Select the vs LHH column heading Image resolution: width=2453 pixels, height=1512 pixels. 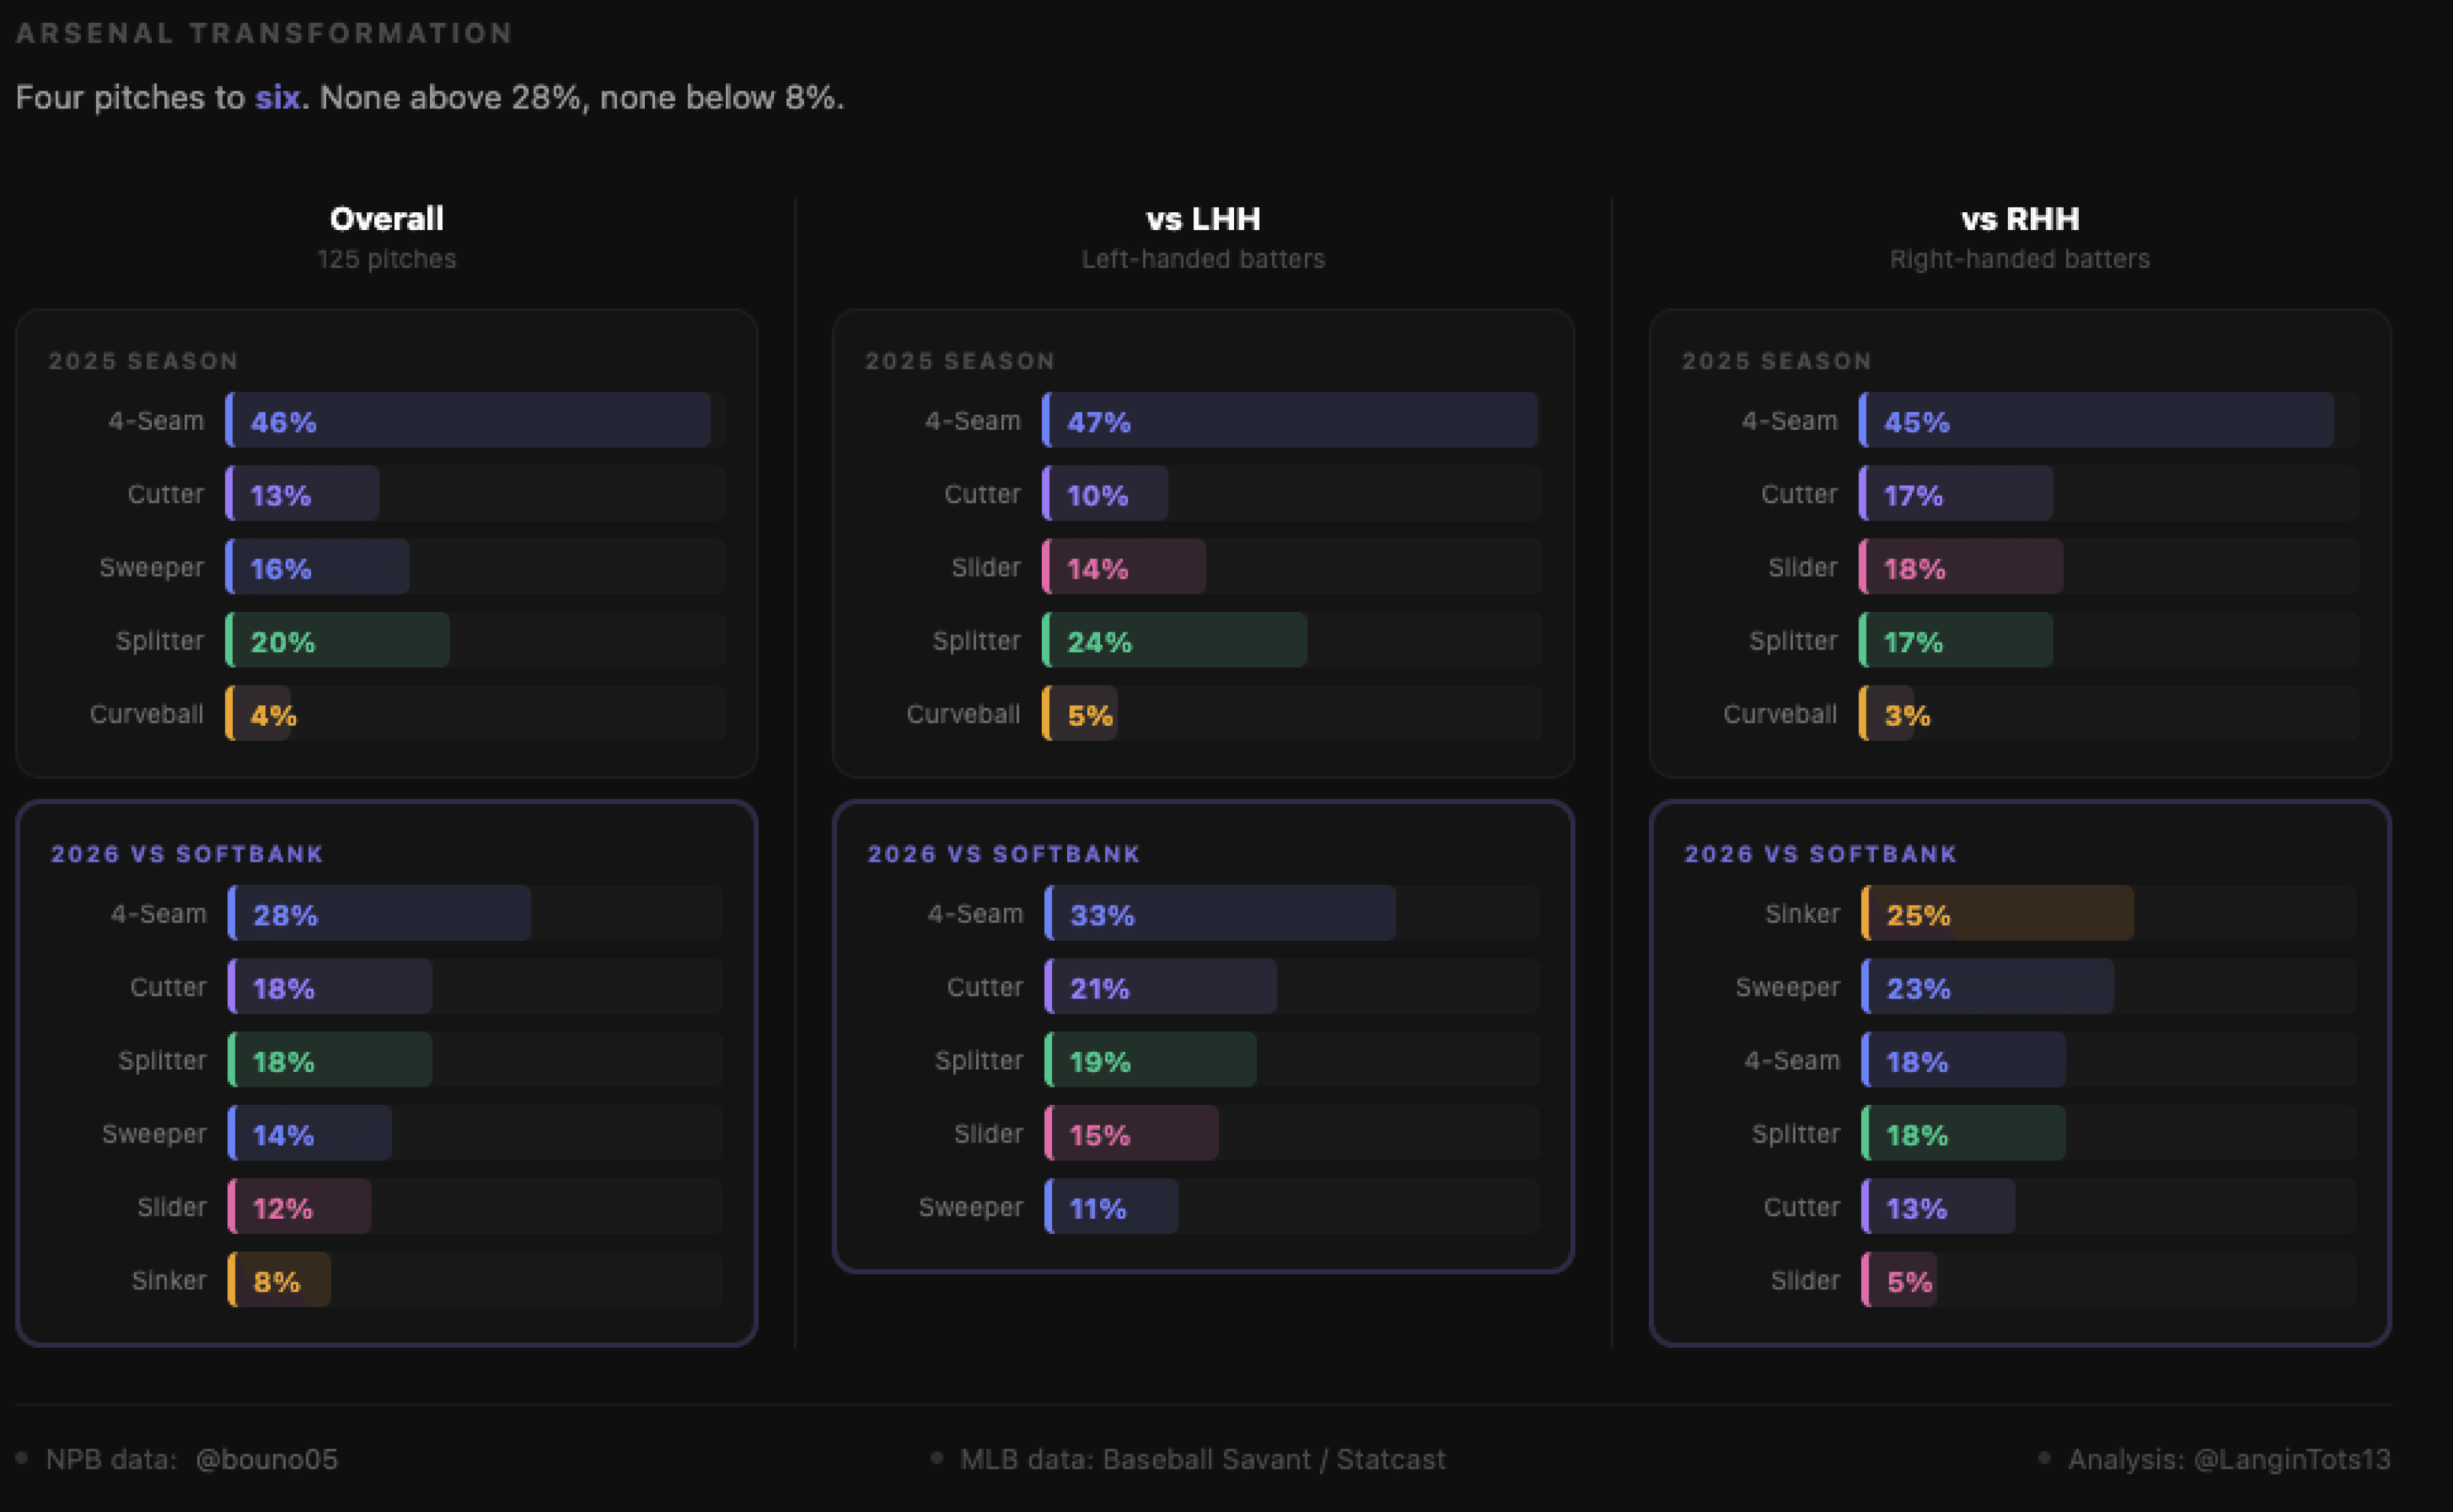(x=1202, y=218)
